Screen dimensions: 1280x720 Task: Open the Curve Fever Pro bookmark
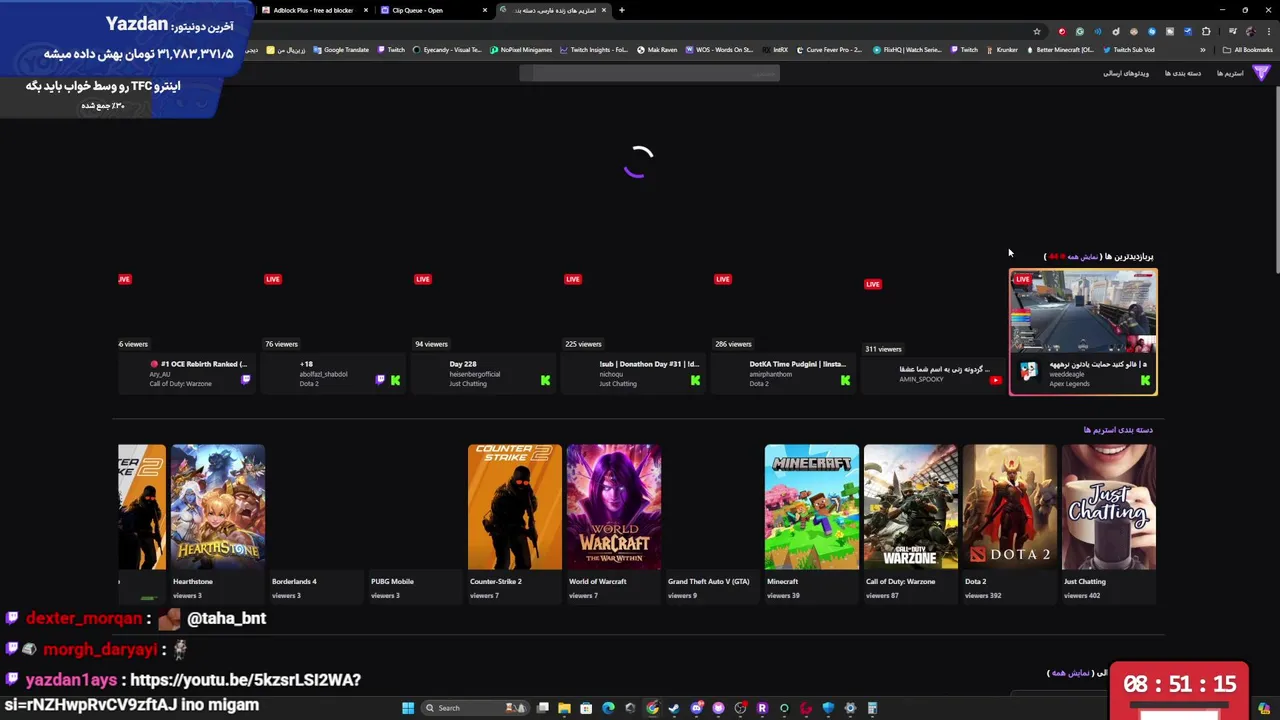tap(829, 50)
